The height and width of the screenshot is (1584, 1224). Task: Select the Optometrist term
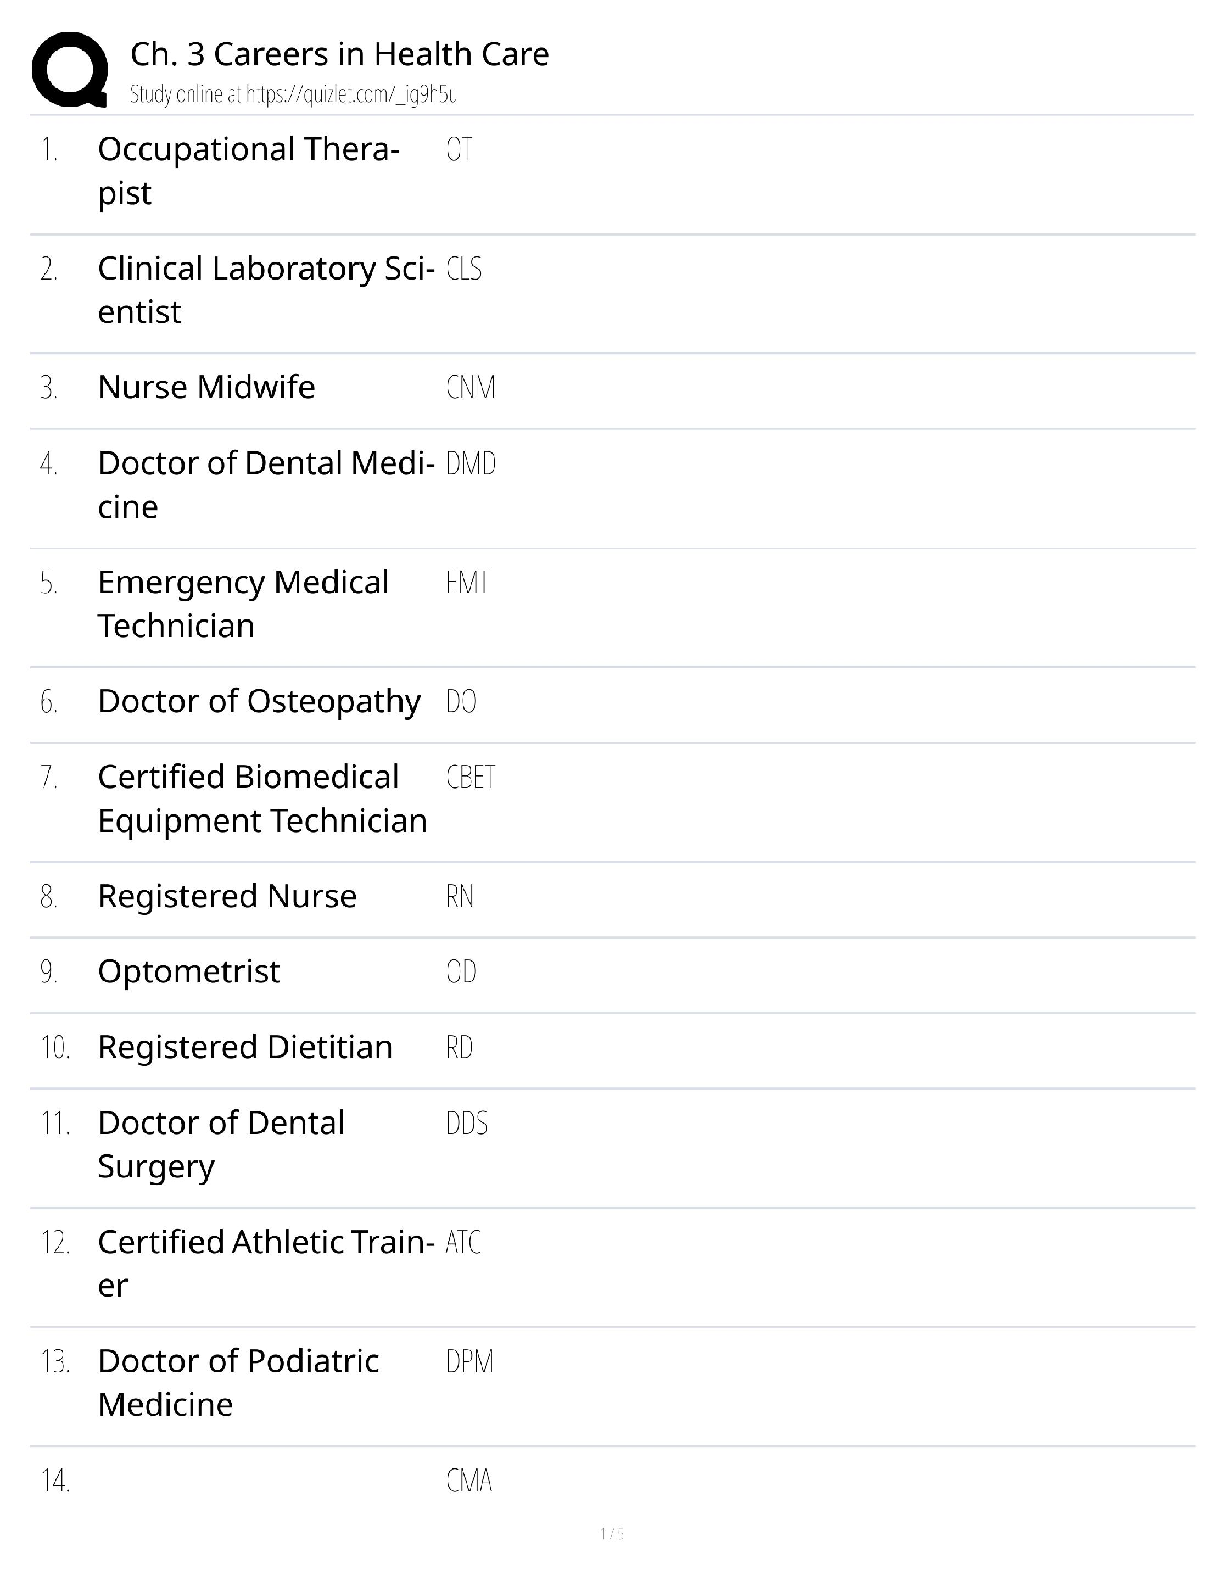(189, 972)
